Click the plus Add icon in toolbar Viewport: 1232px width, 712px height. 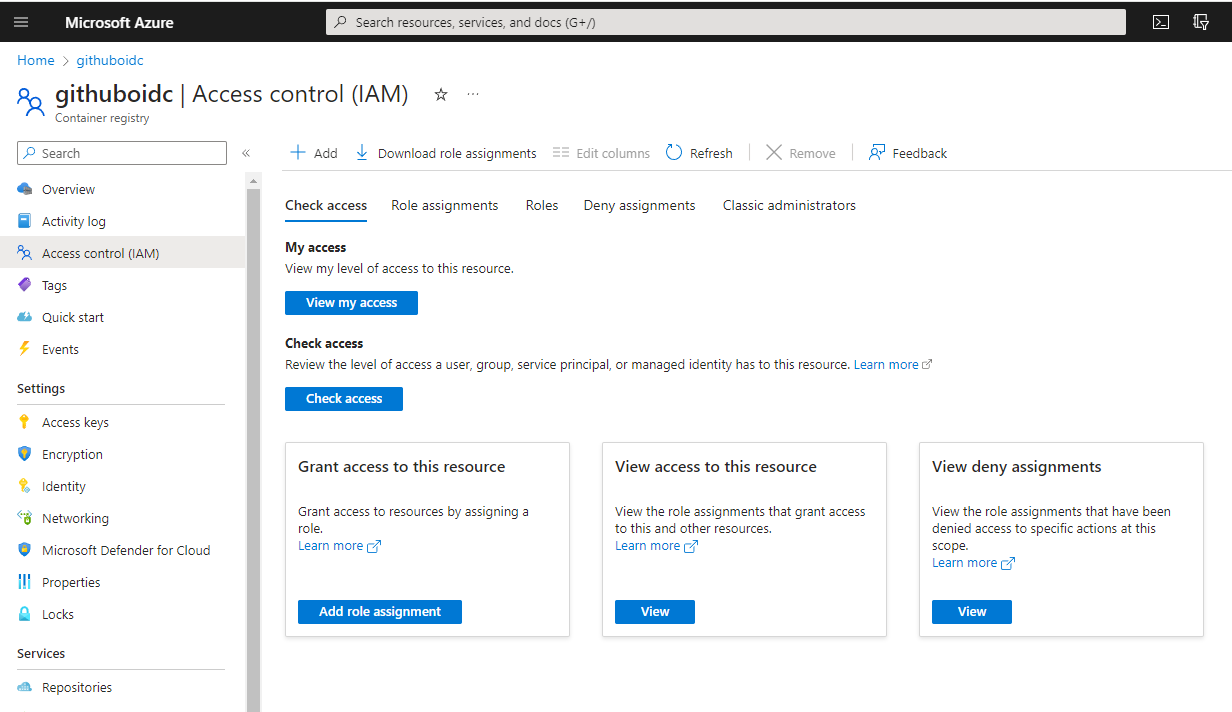pyautogui.click(x=297, y=152)
